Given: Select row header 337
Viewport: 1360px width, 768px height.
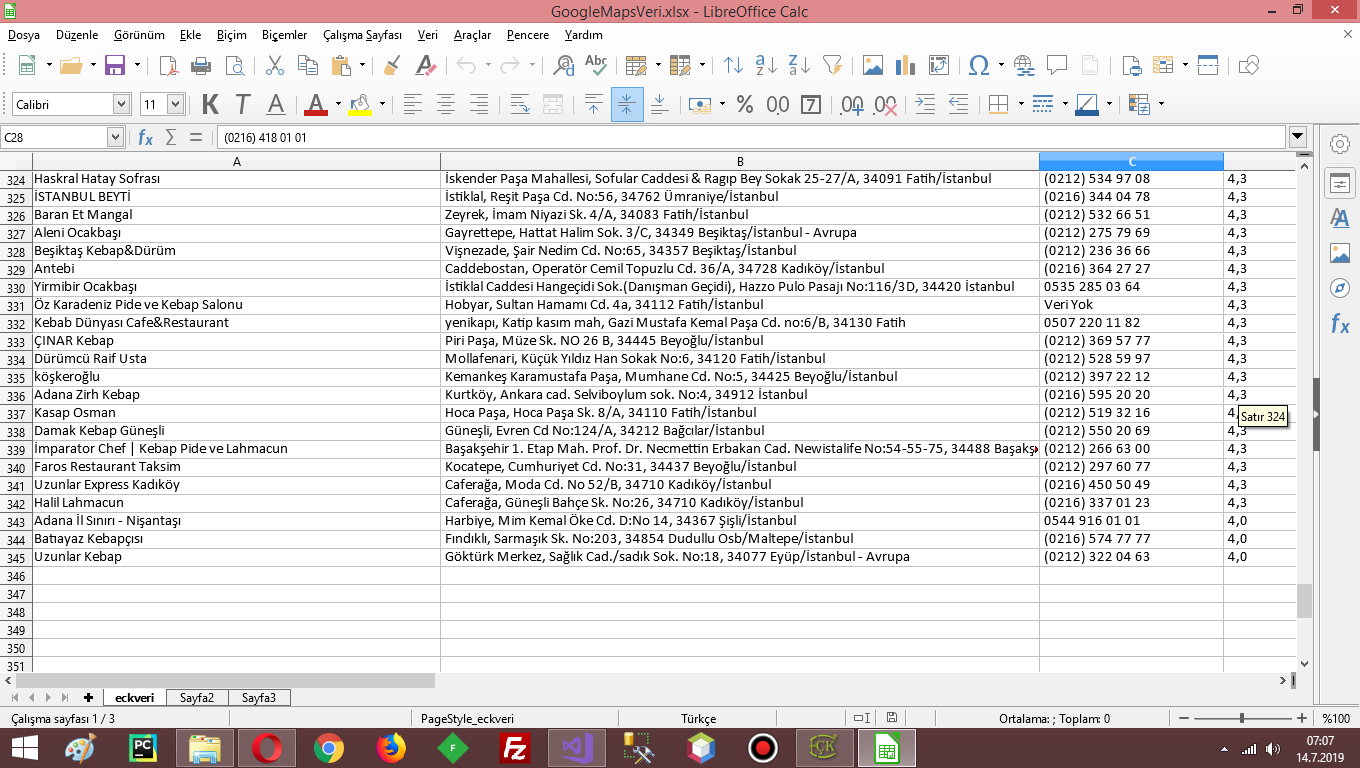Looking at the screenshot, I should coord(16,413).
